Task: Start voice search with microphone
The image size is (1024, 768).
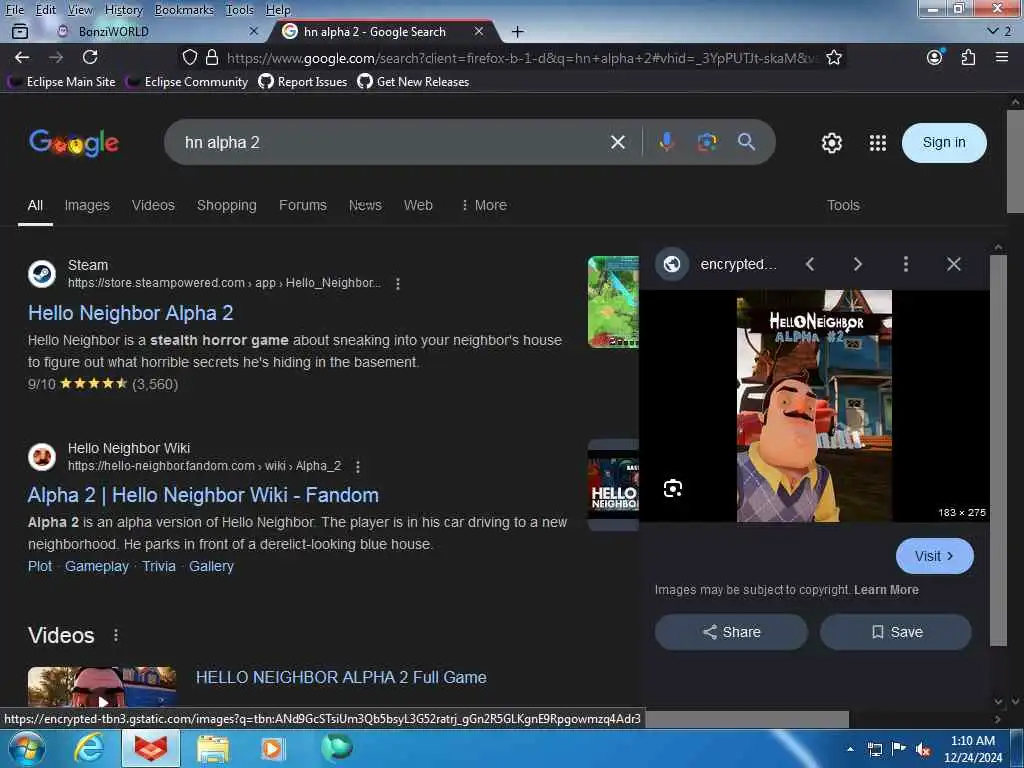Action: (x=666, y=142)
